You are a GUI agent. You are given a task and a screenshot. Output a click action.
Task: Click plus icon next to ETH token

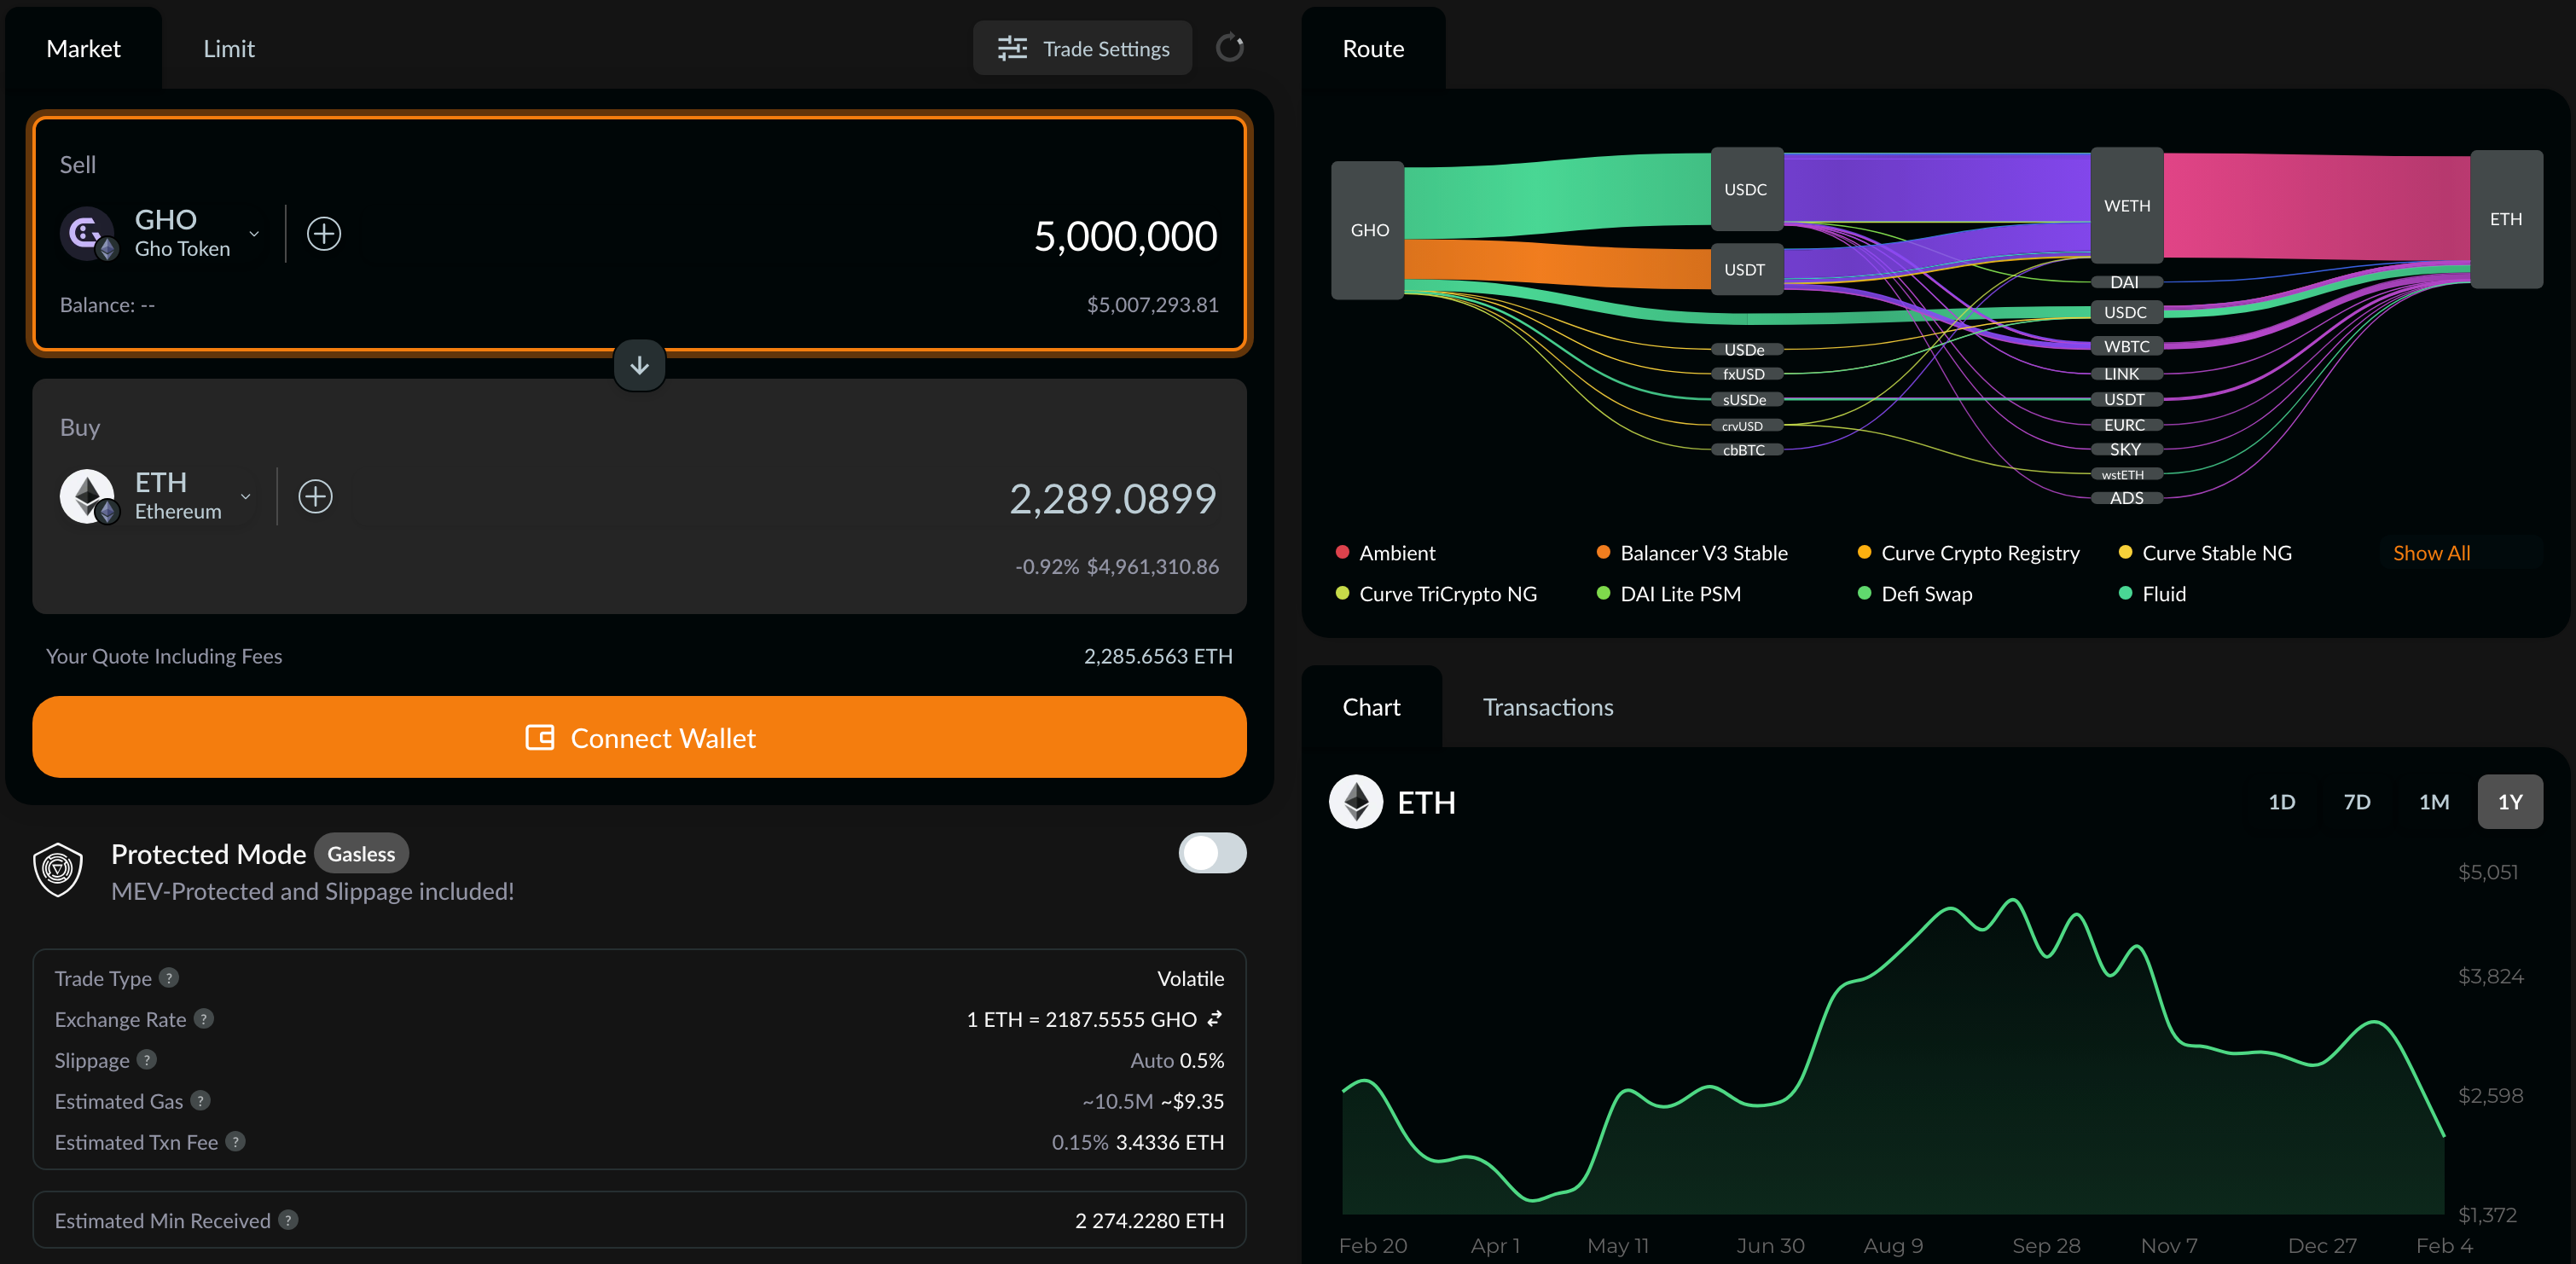pyautogui.click(x=315, y=497)
